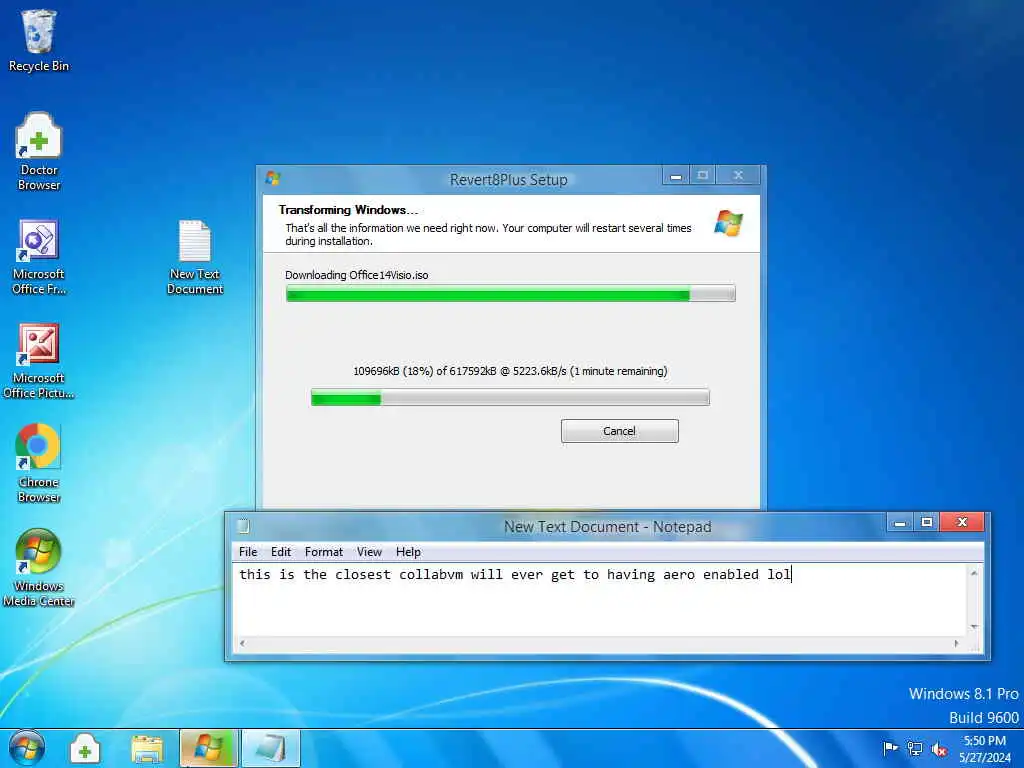Select the Windows Media Center desktop shortcut
The width and height of the screenshot is (1024, 768).
point(39,568)
